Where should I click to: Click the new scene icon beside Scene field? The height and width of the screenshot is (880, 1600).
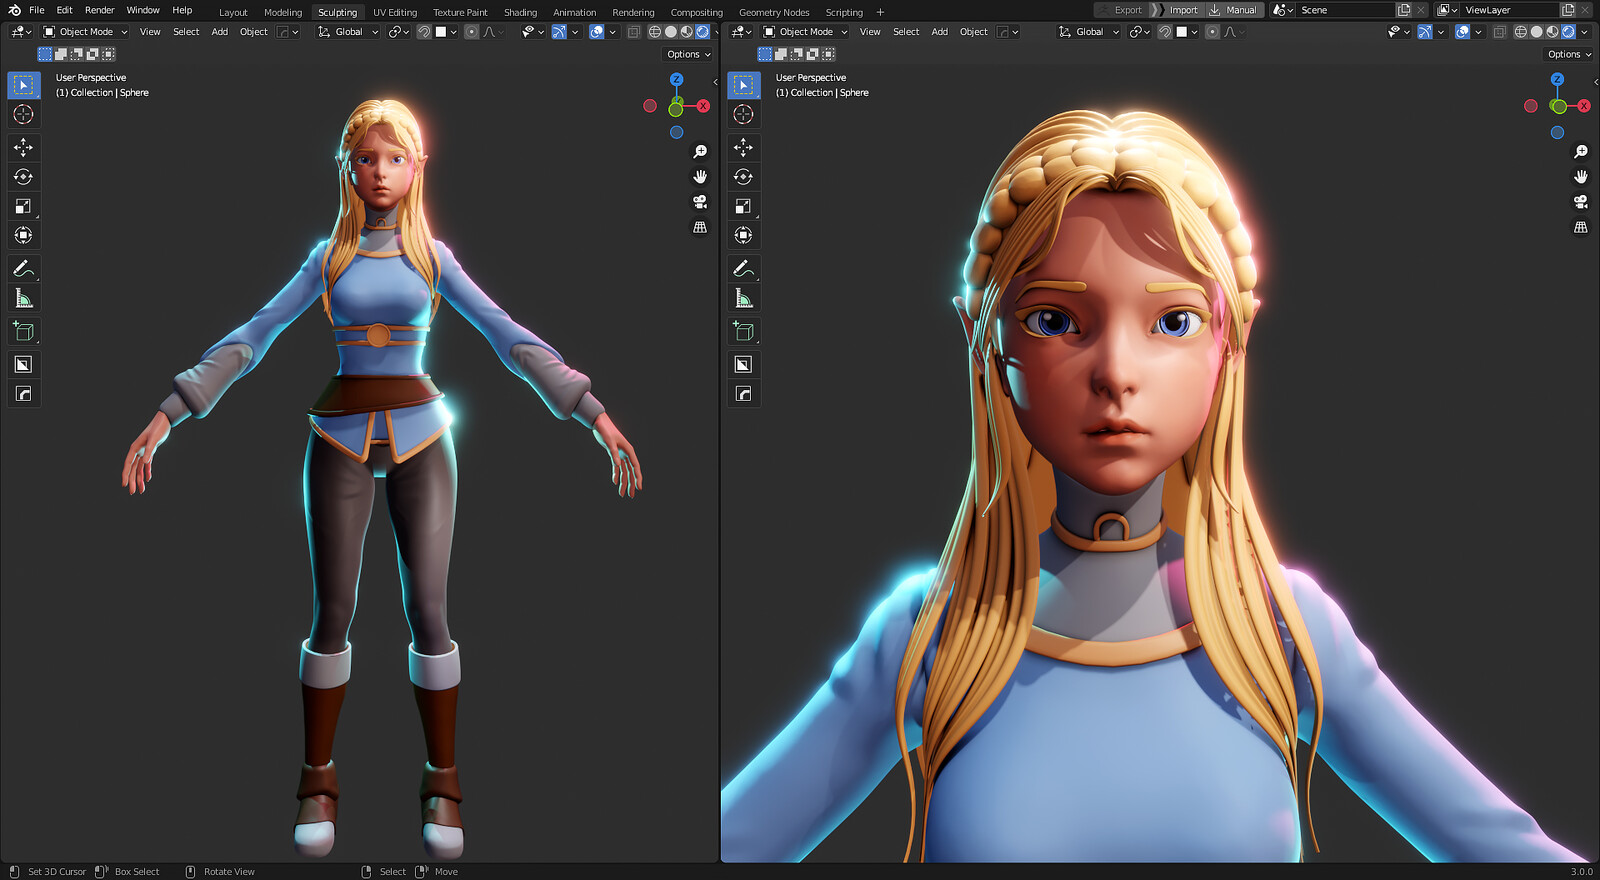point(1404,10)
